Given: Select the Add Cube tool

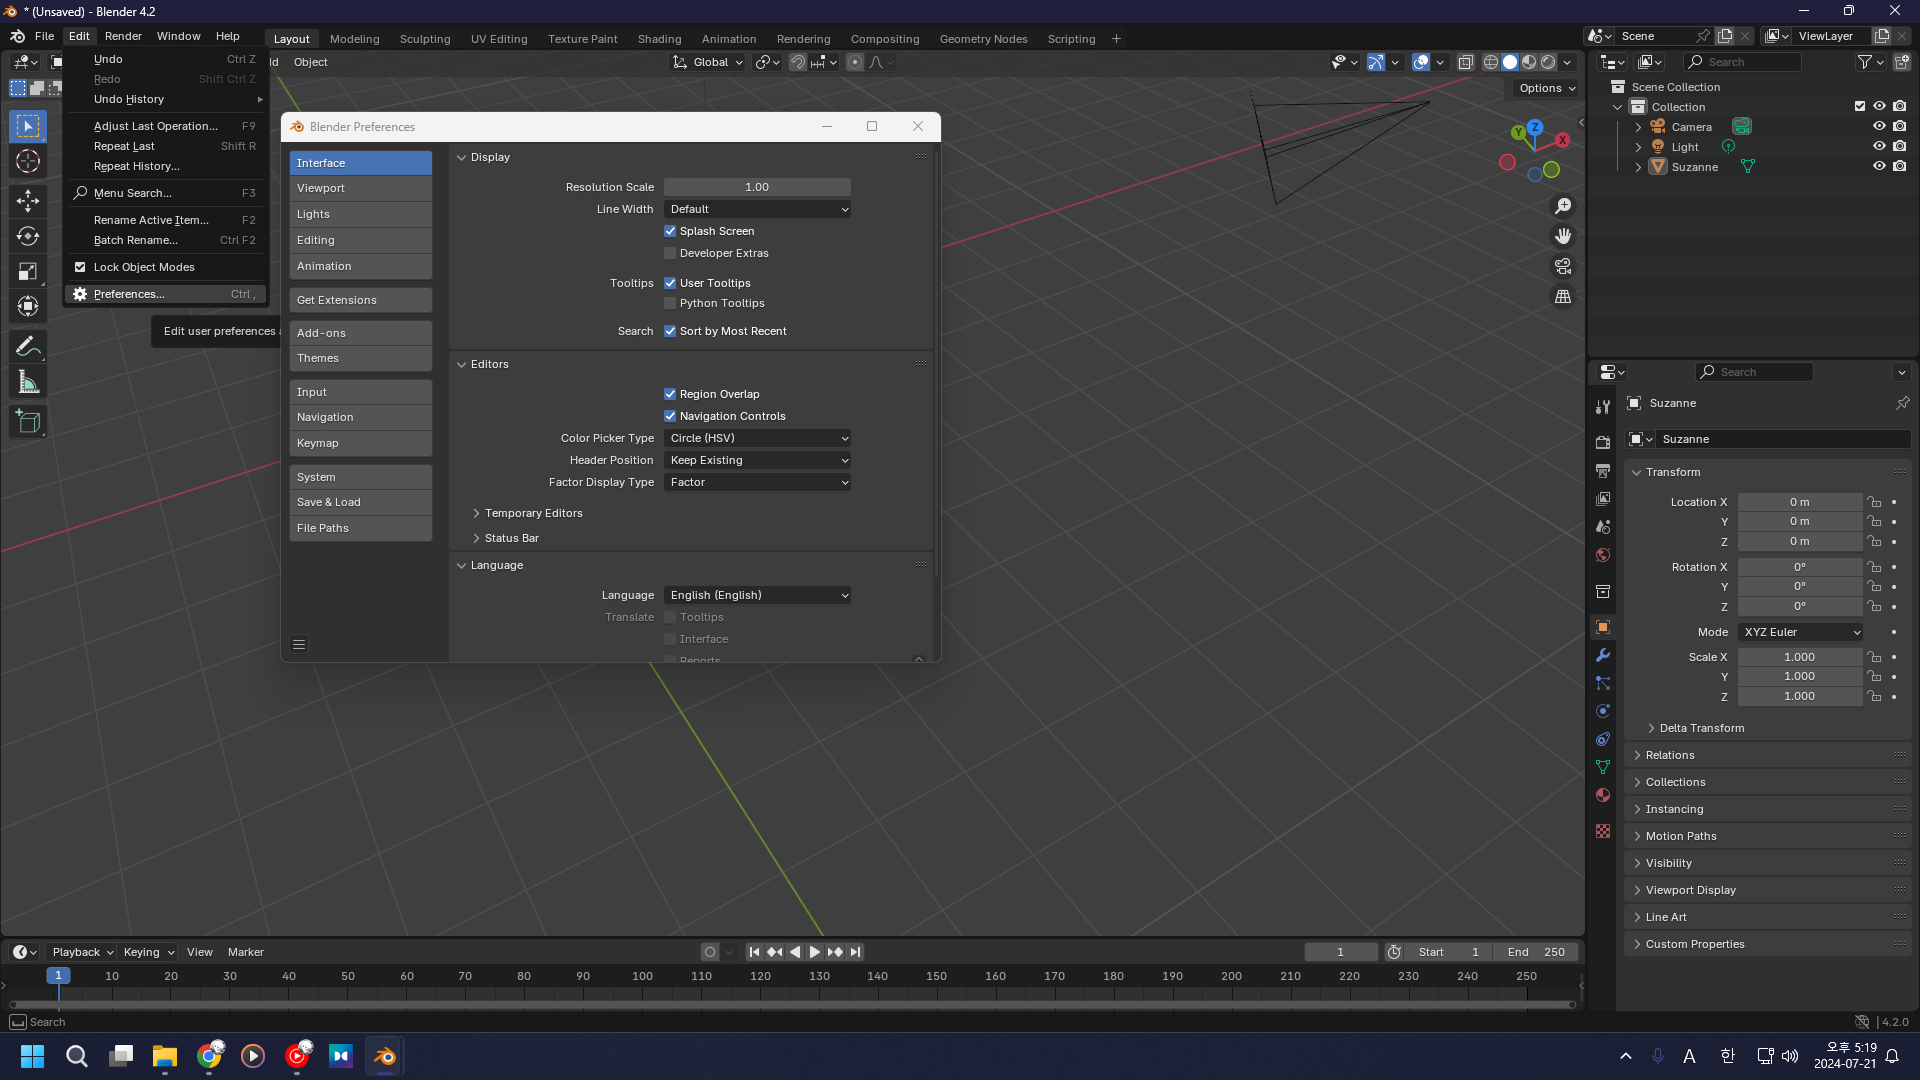Looking at the screenshot, I should pos(28,422).
